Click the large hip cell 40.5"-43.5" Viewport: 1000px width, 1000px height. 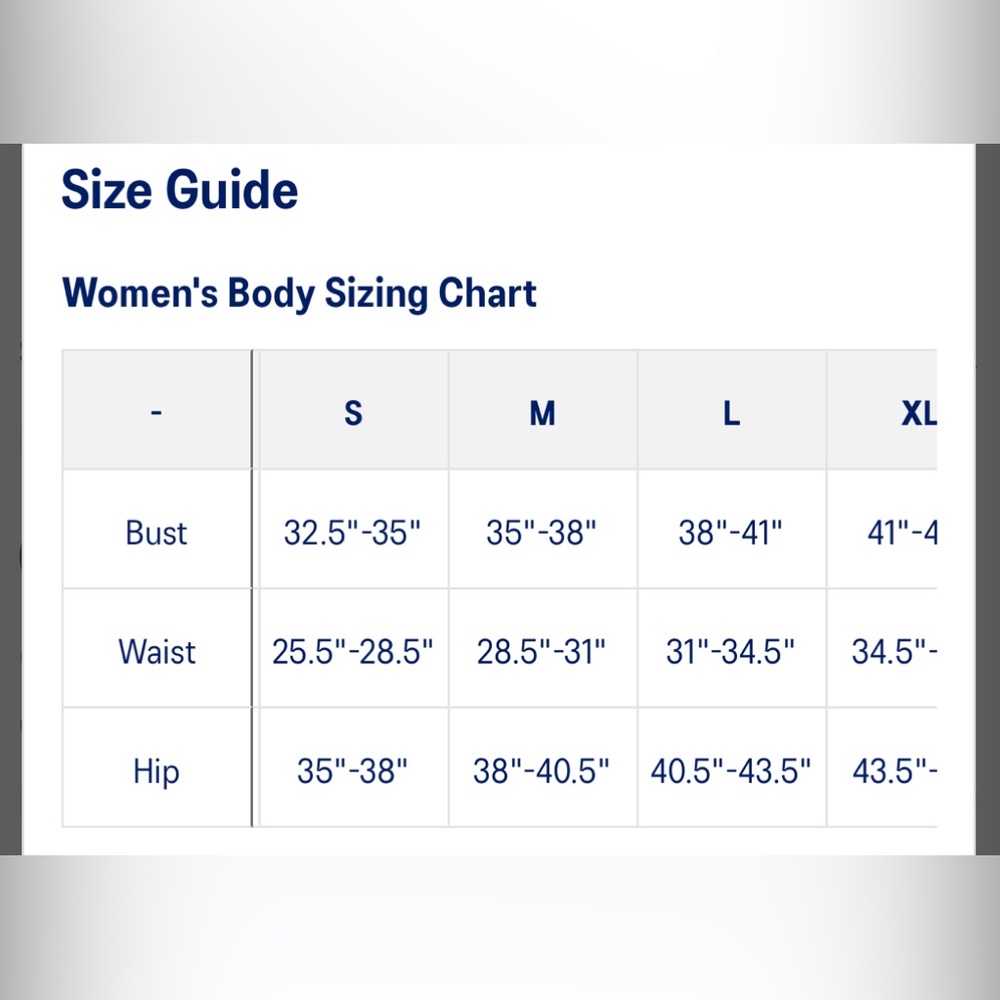[x=730, y=771]
